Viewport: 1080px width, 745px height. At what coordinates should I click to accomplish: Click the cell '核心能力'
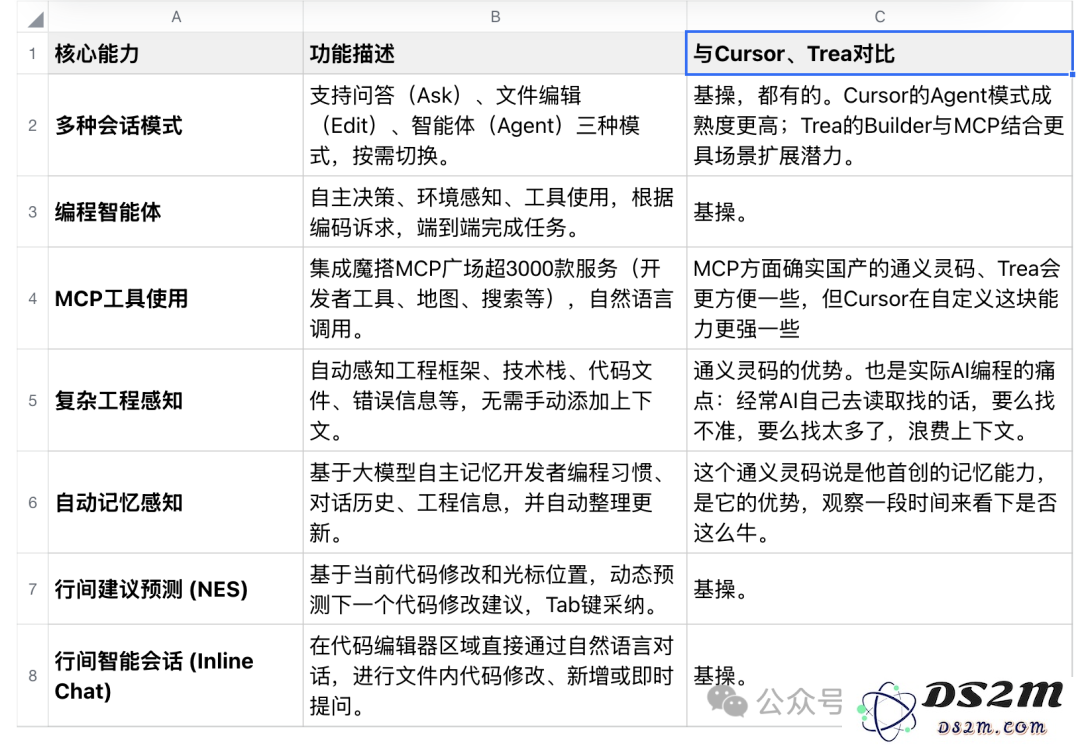click(x=176, y=53)
